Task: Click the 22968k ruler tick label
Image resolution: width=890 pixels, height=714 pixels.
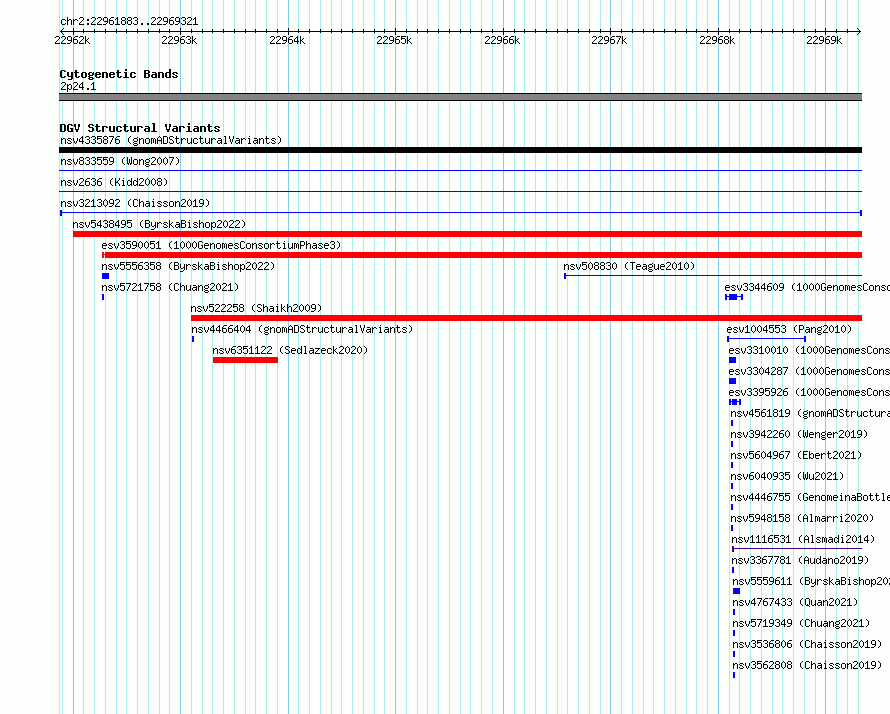Action: click(x=717, y=40)
